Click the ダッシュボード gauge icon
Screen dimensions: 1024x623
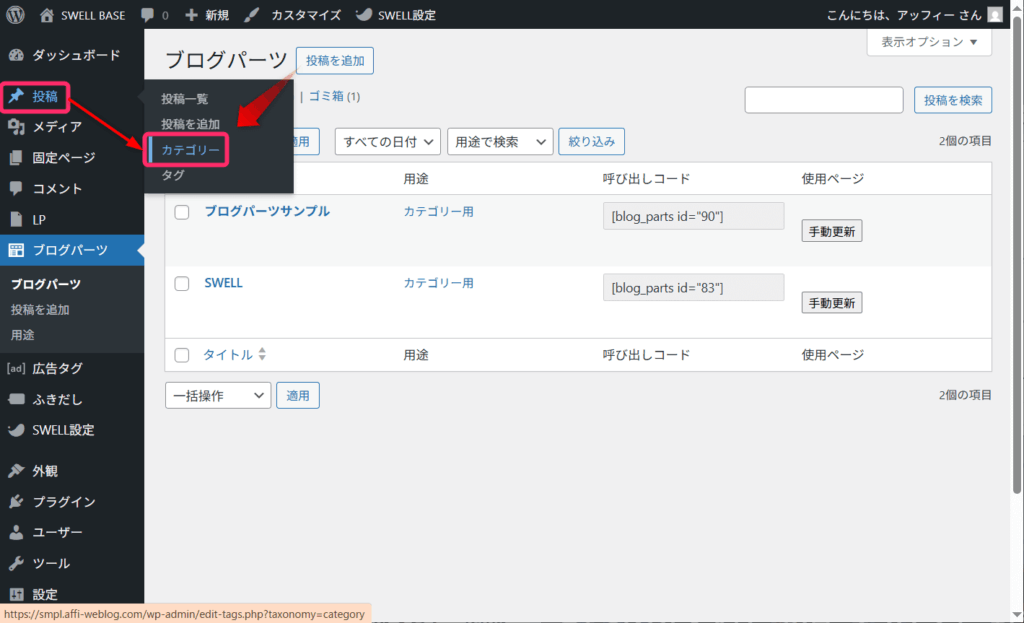pos(16,56)
